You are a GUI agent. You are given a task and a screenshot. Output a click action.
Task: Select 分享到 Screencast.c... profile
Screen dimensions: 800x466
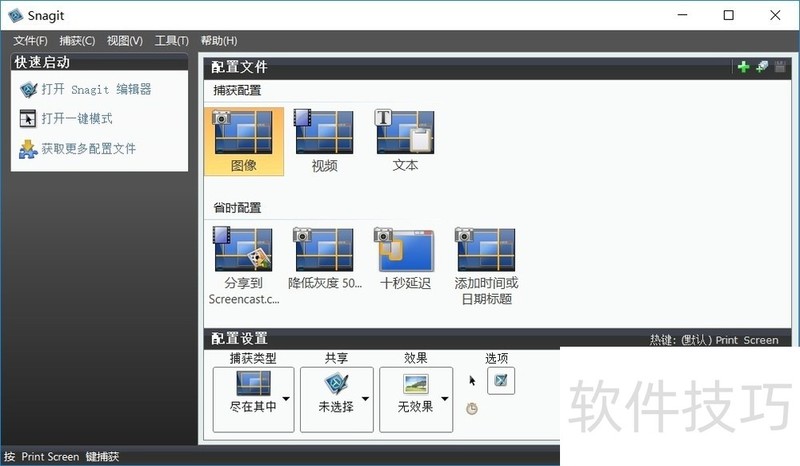[244, 266]
